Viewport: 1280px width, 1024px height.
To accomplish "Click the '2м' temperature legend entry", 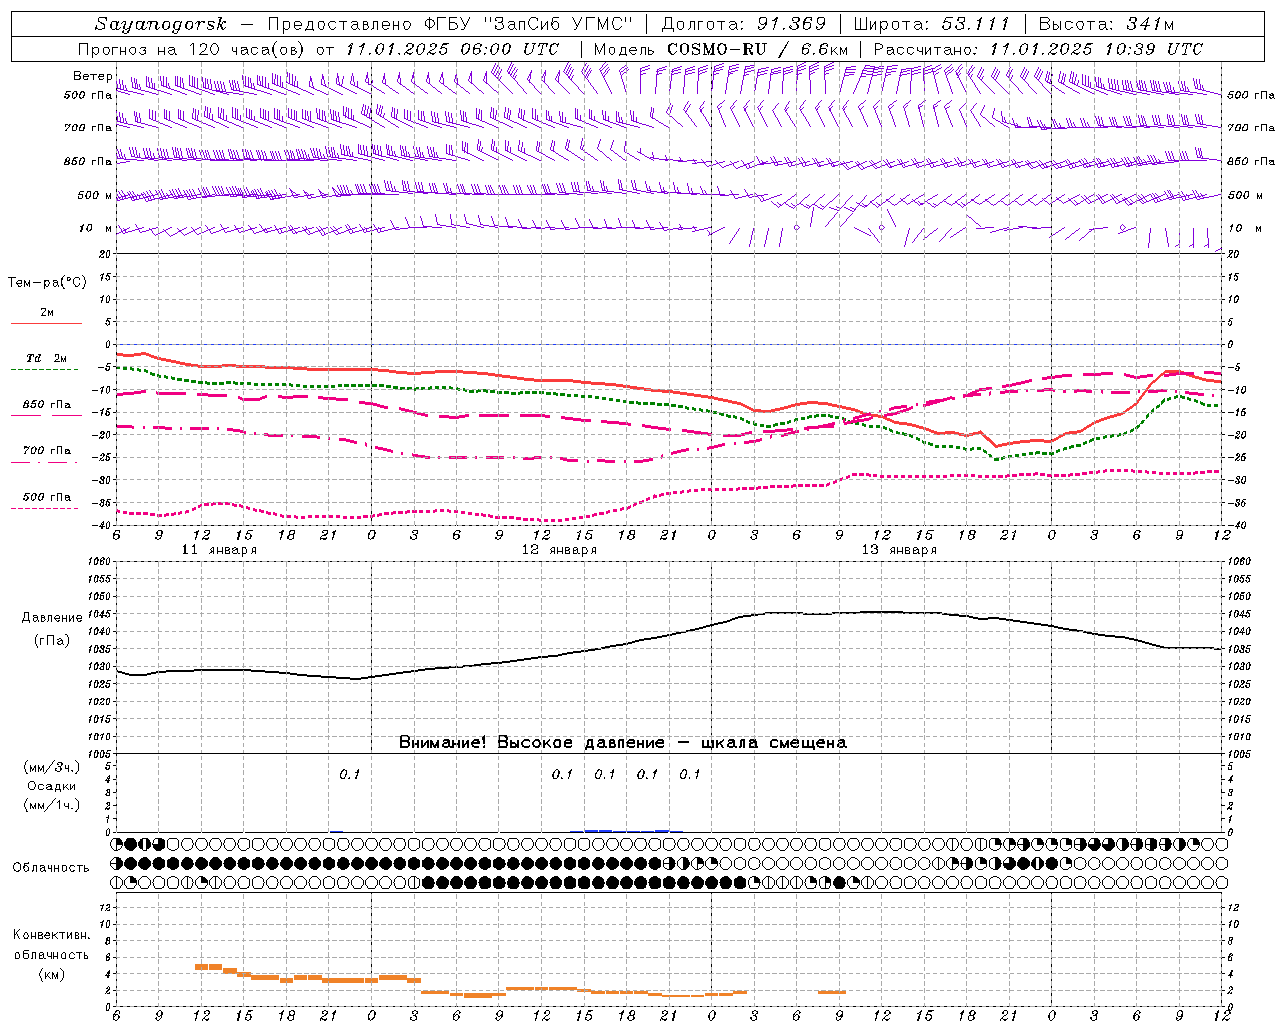I will pyautogui.click(x=47, y=313).
